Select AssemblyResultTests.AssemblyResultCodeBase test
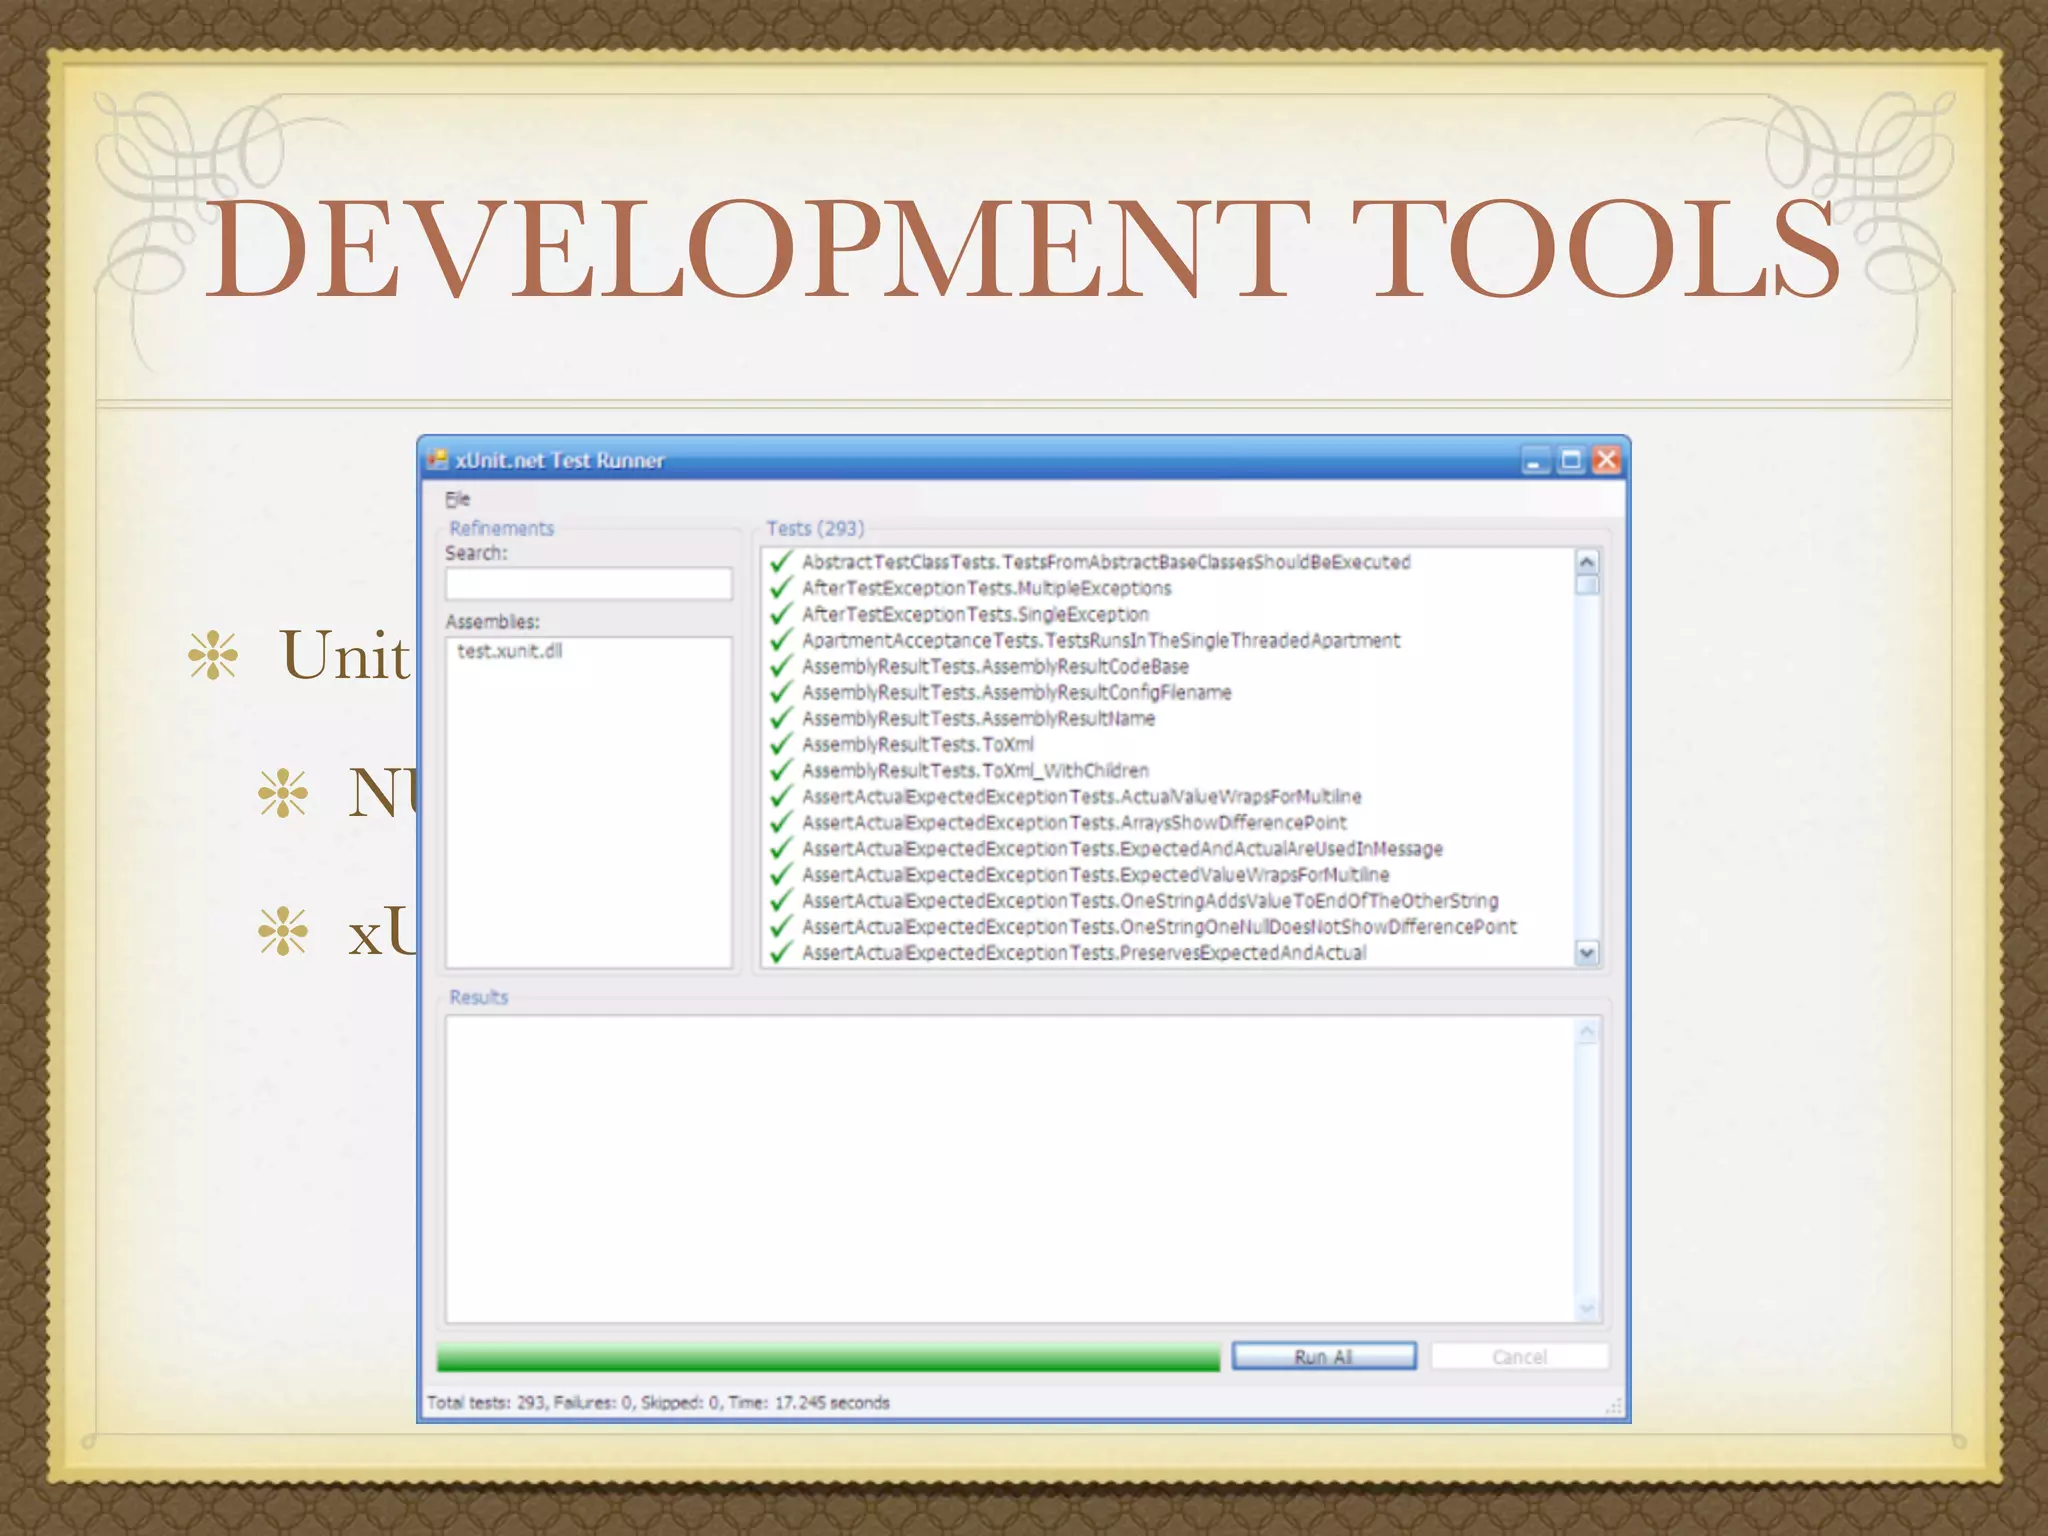2048x1536 pixels. coord(995,666)
